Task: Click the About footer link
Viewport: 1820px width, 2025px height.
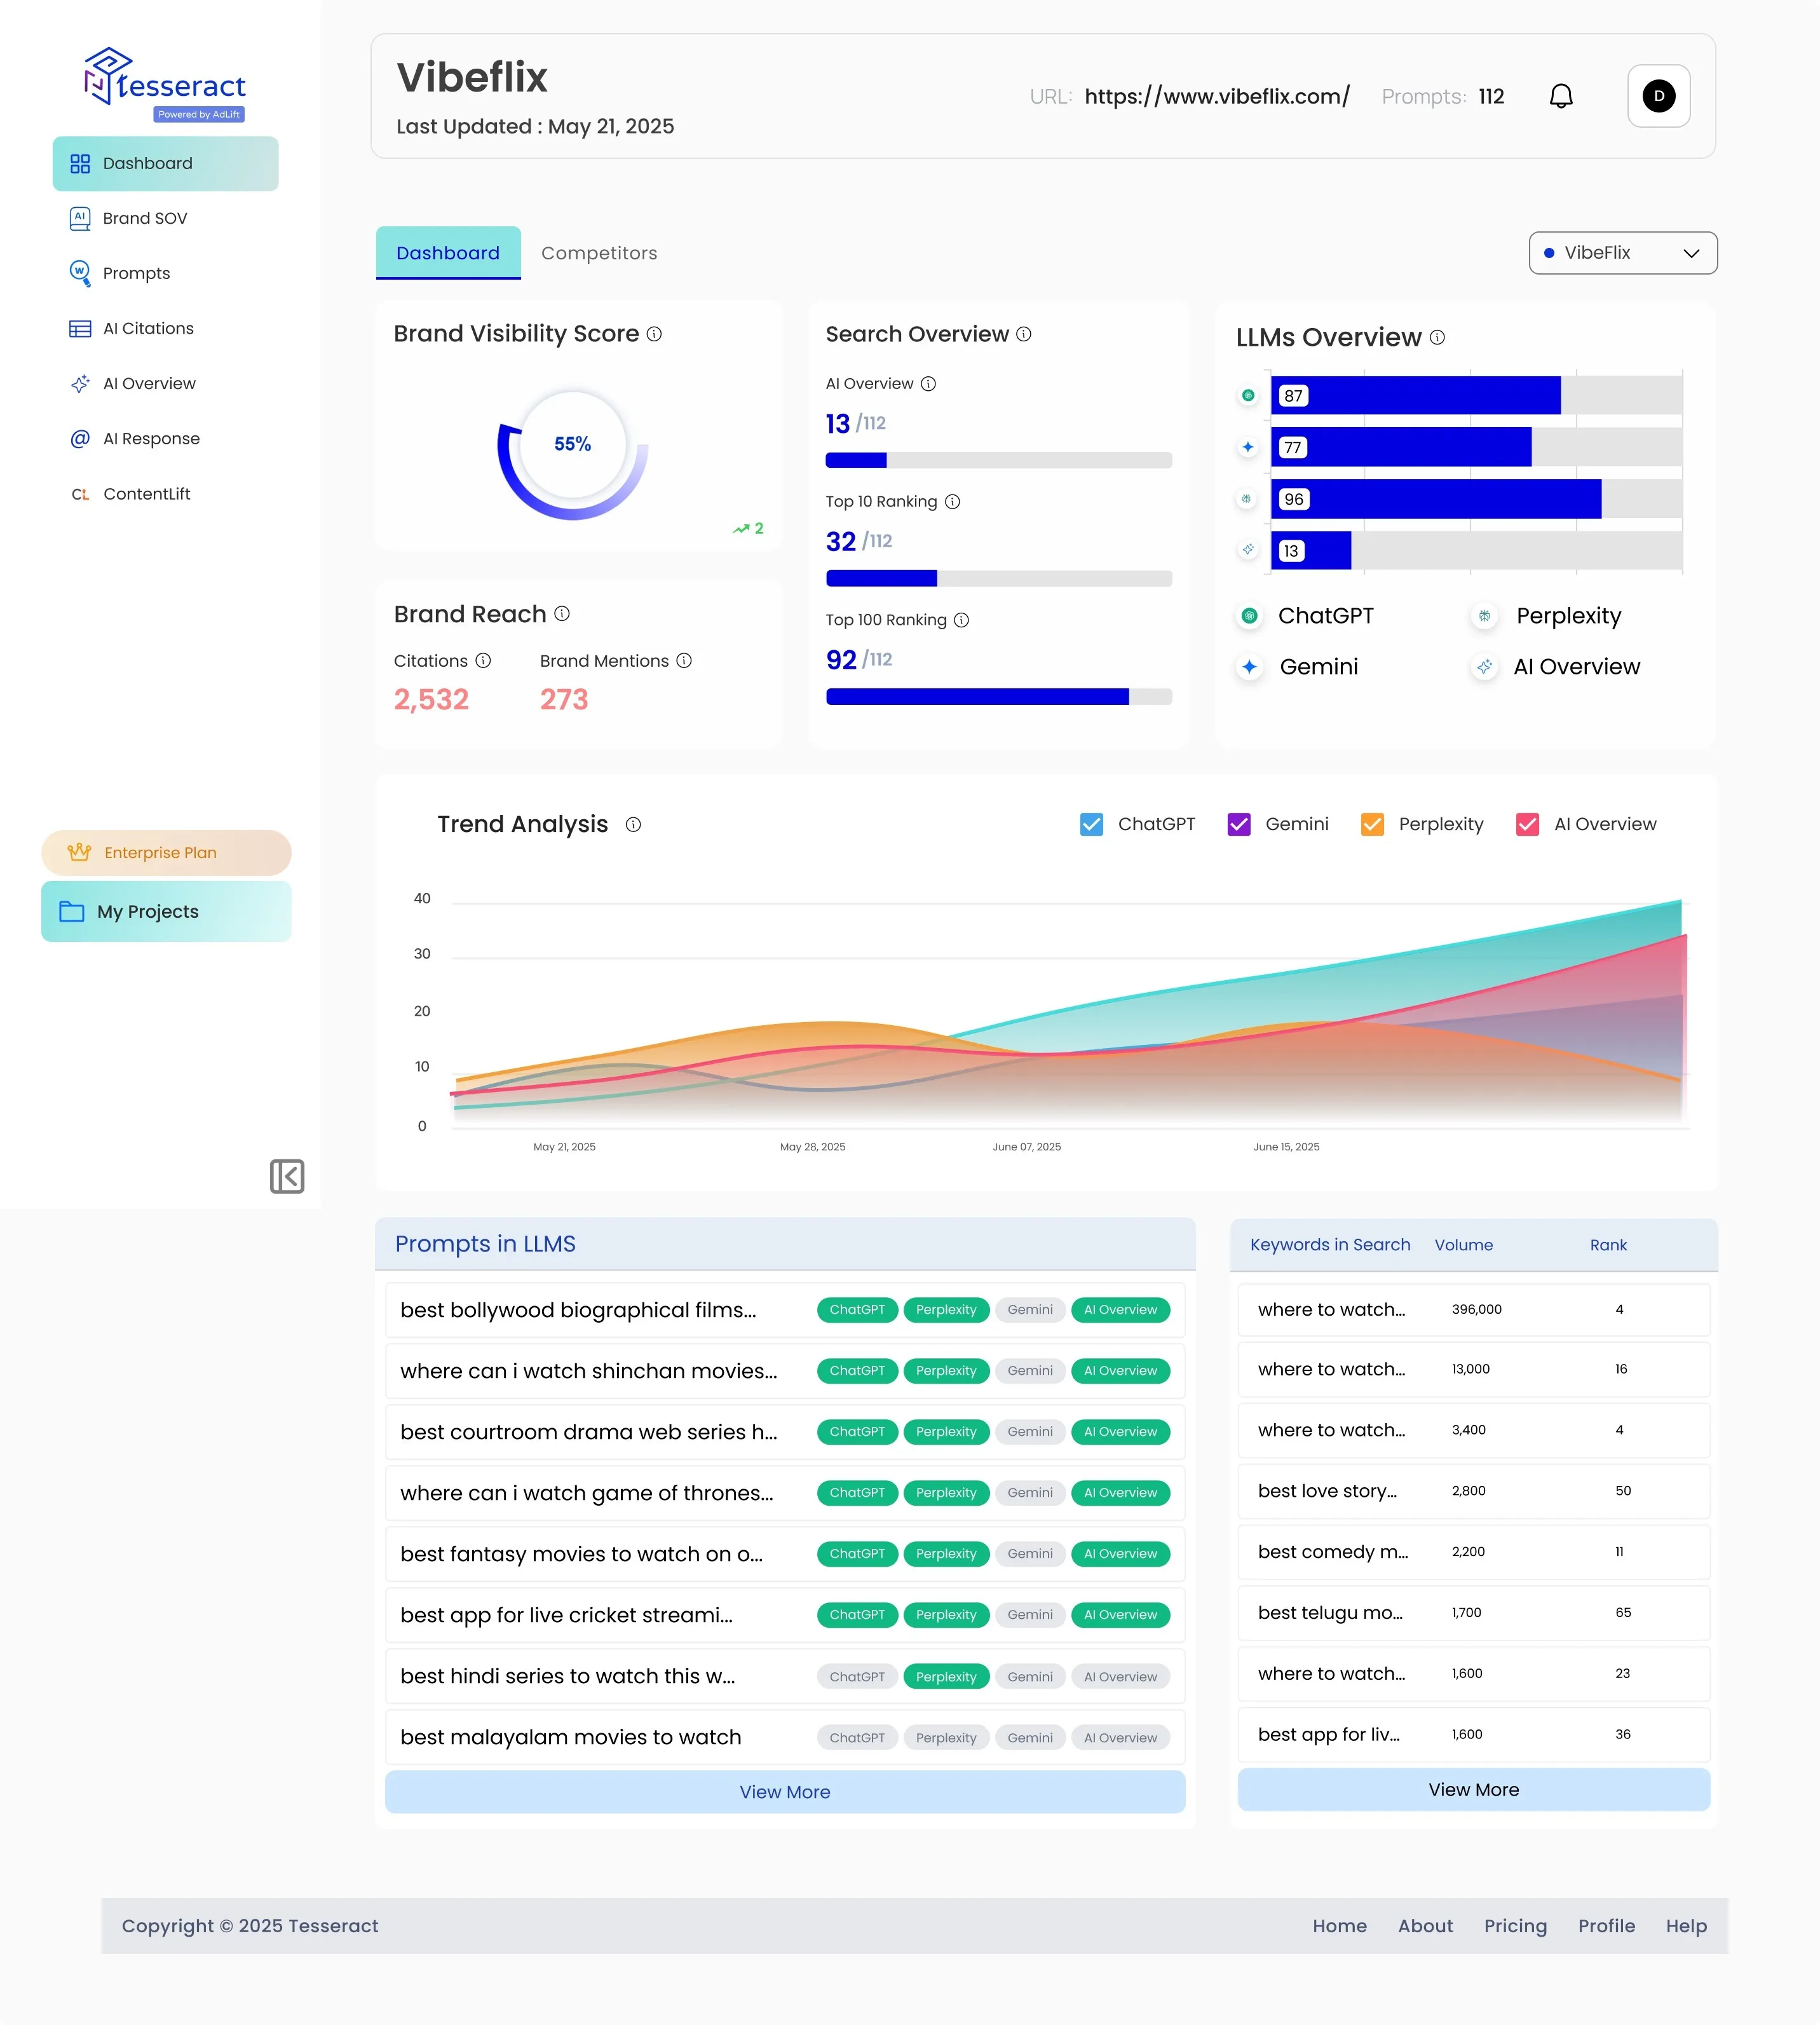Action: 1425,1926
